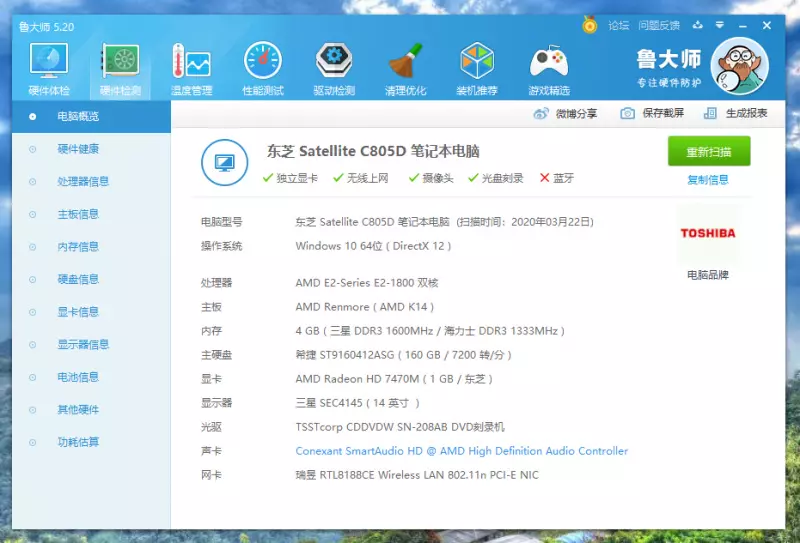The height and width of the screenshot is (543, 800).
Task: Launch 性能测试 performance test
Action: click(x=263, y=69)
